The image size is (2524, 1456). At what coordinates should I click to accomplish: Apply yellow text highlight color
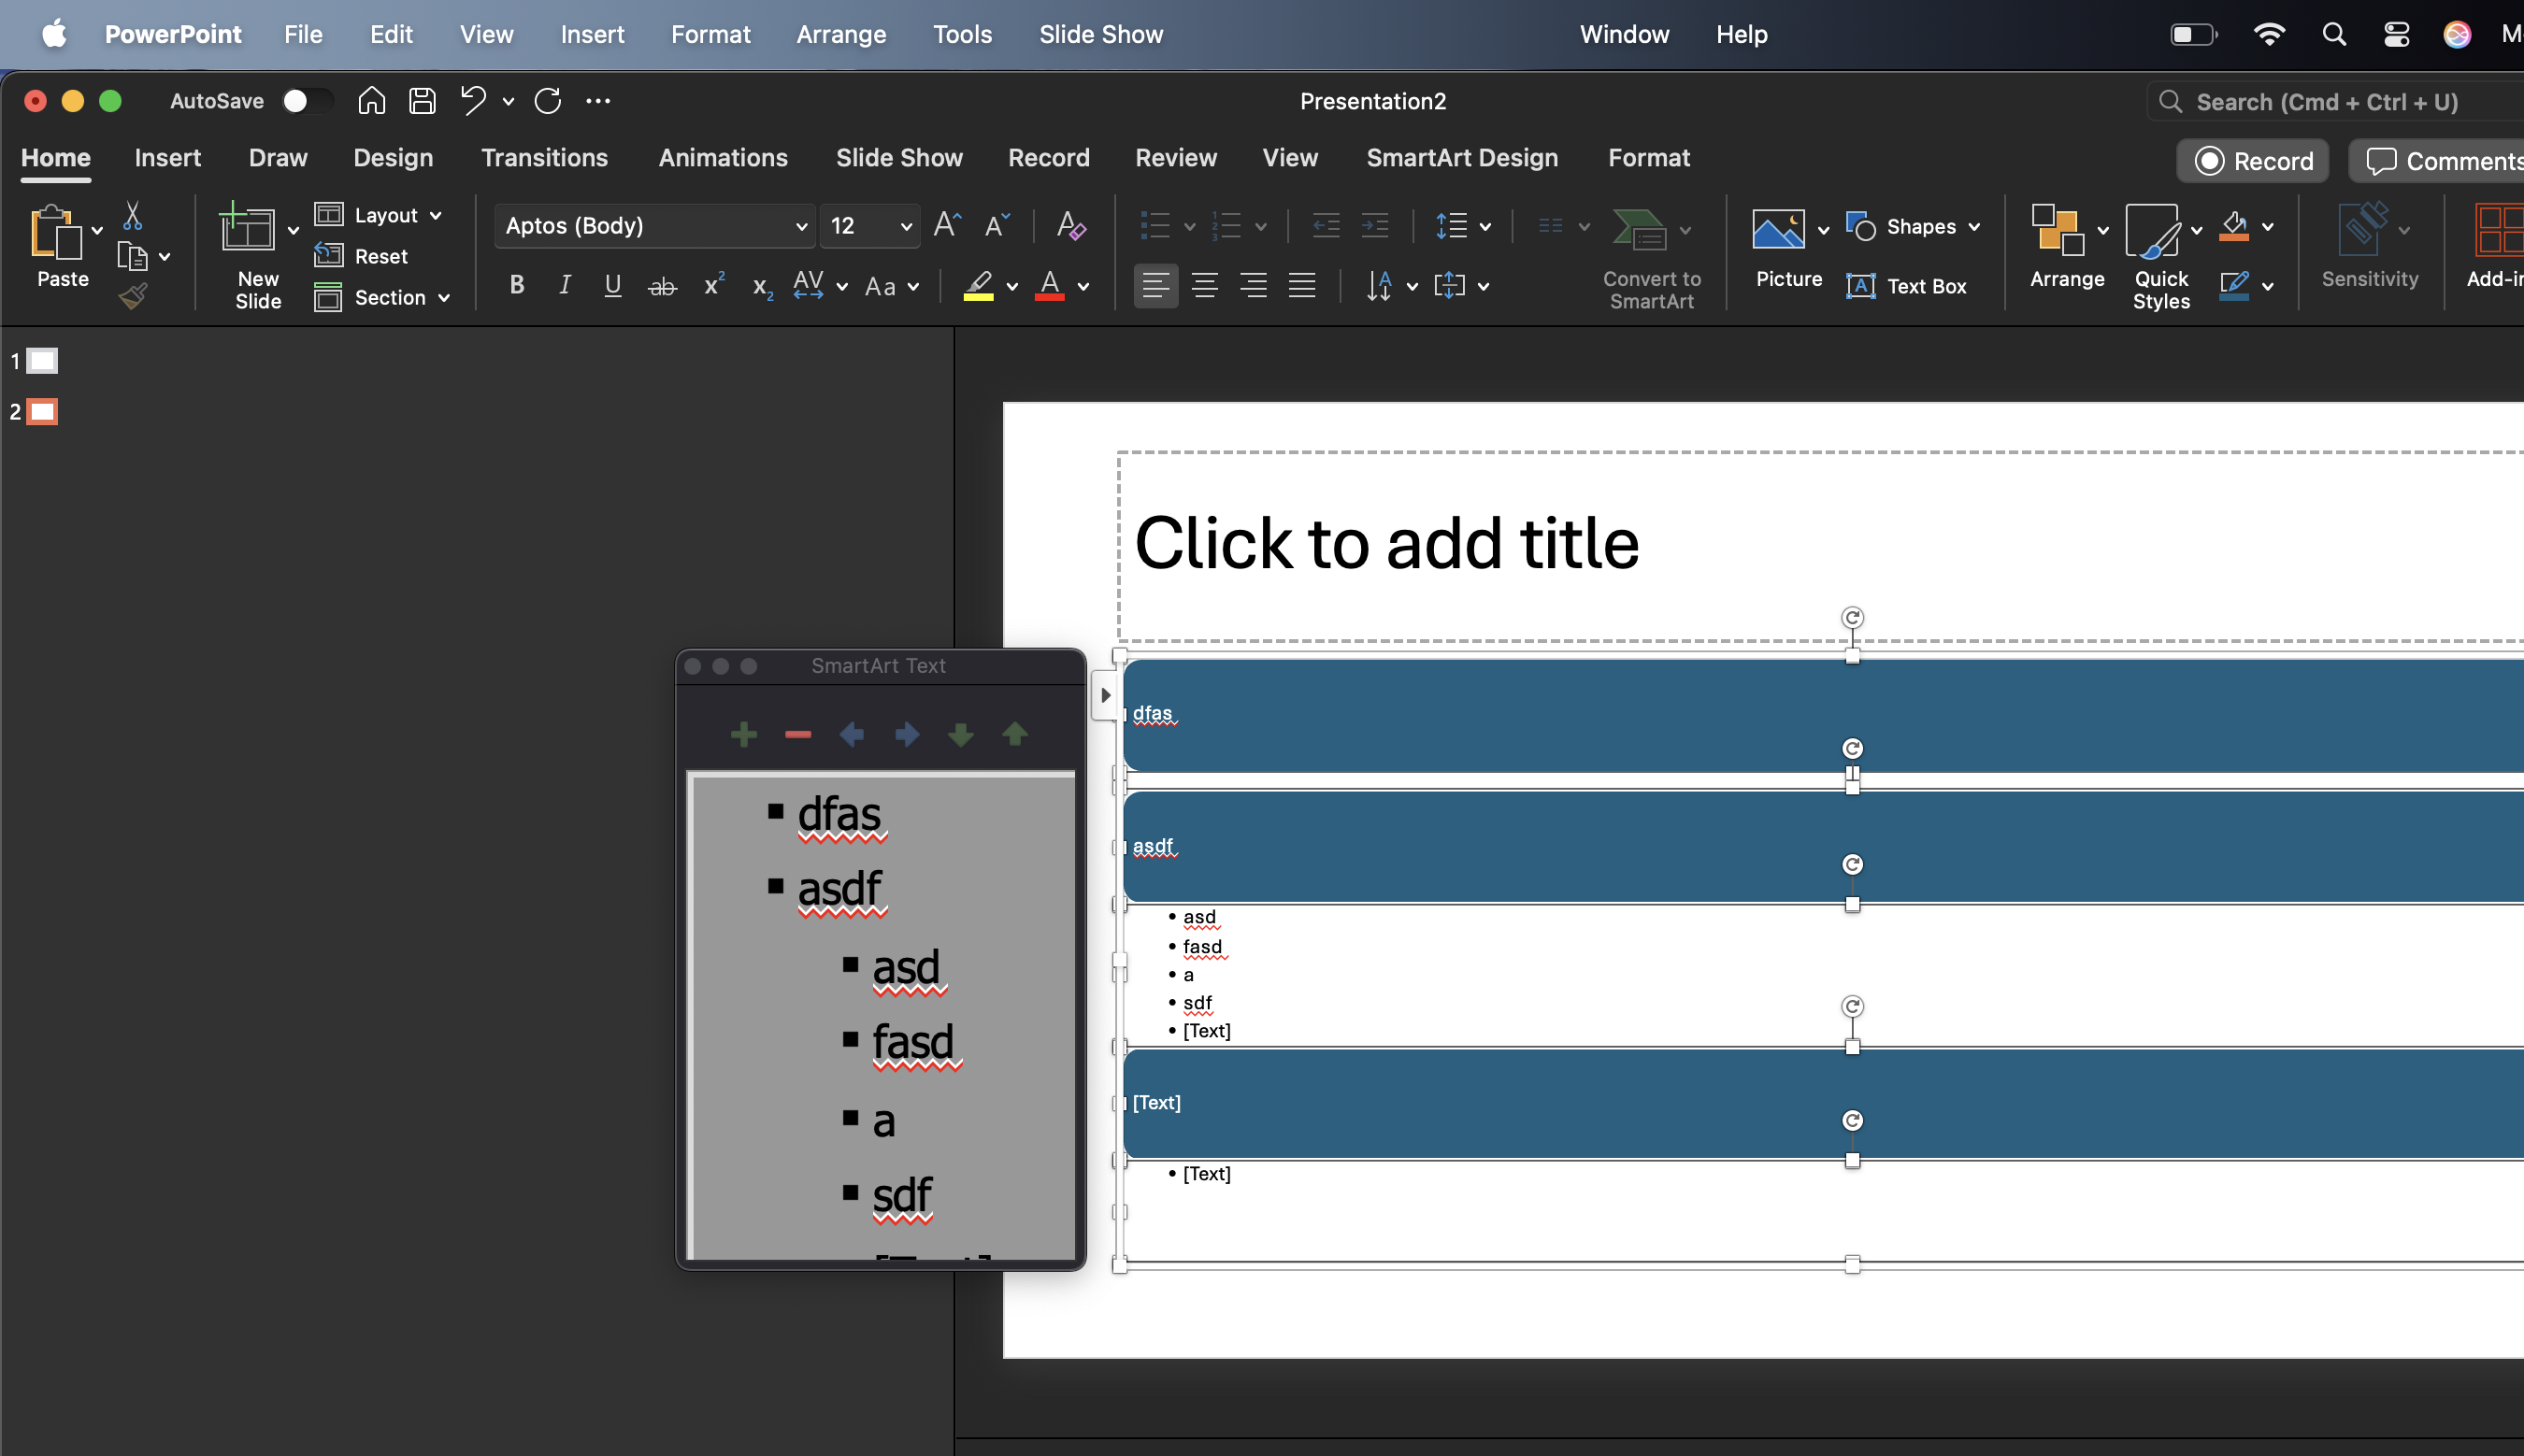coord(979,286)
